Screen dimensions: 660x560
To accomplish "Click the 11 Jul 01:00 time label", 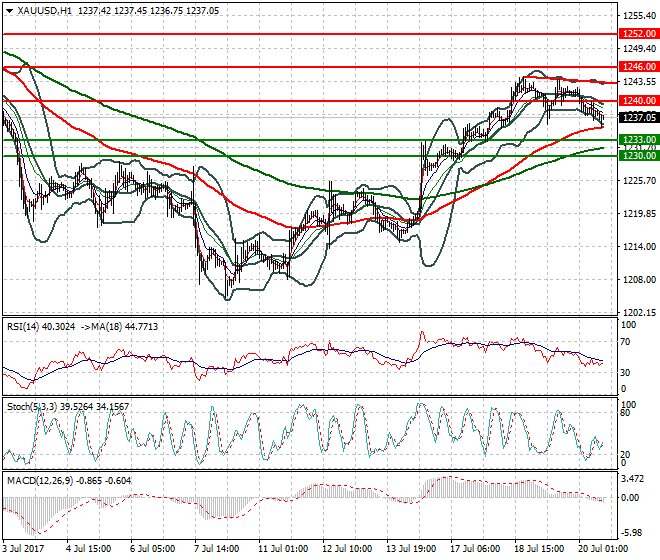I will [x=283, y=549].
